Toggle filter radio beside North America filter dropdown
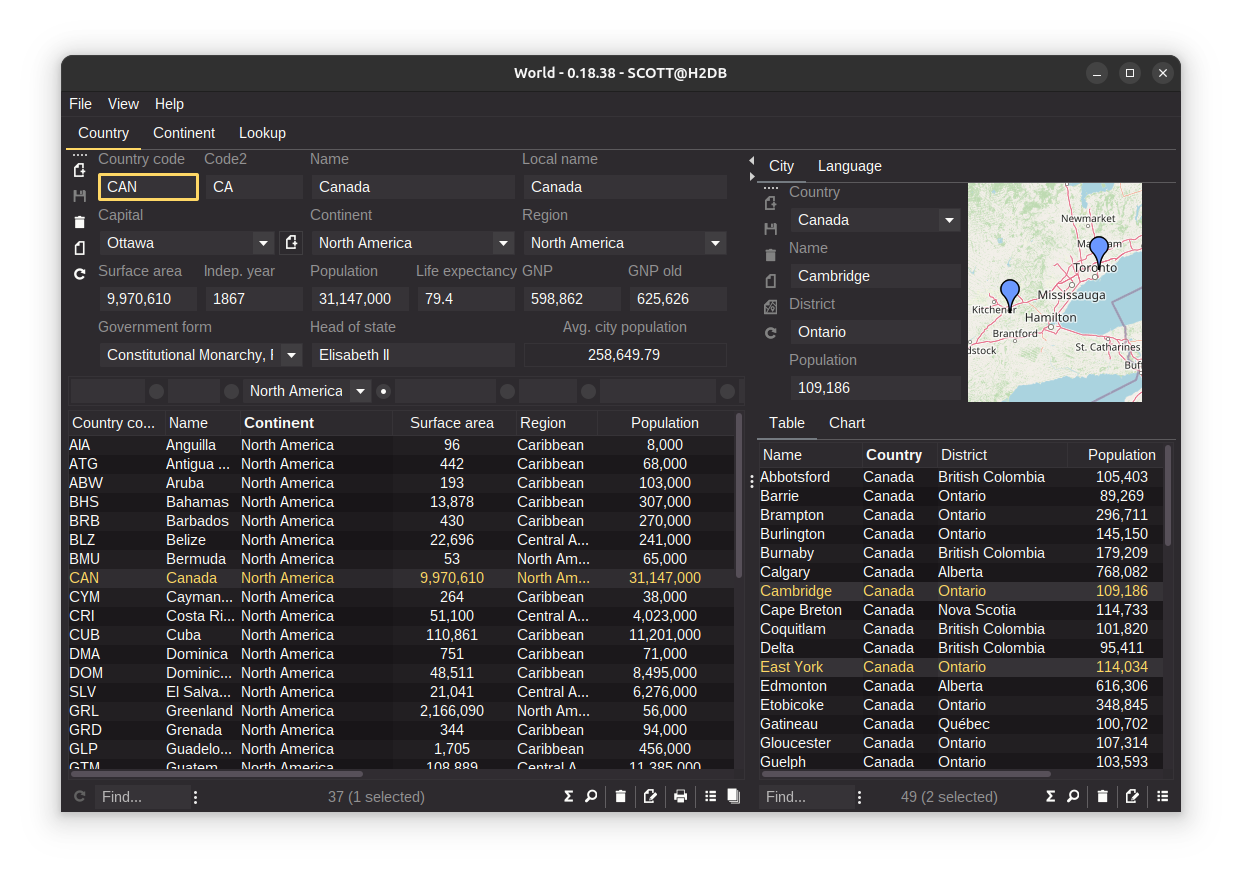The width and height of the screenshot is (1242, 879). [383, 391]
